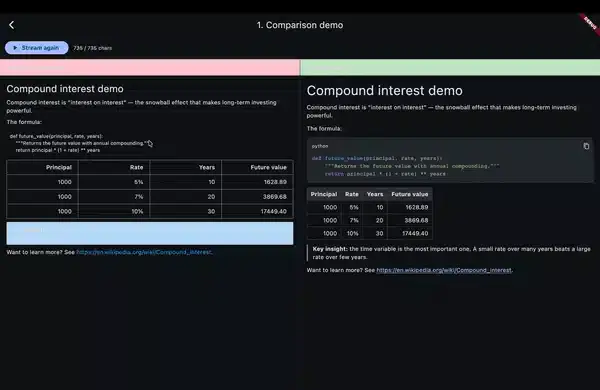The width and height of the screenshot is (600, 390).
Task: Click the return principal line in left pane
Action: click(x=58, y=150)
